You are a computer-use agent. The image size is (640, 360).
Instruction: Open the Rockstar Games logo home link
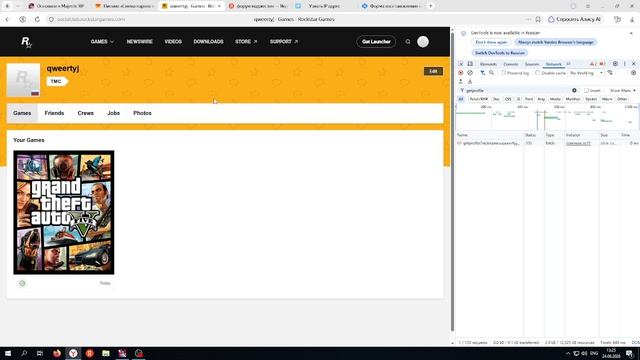pyautogui.click(x=26, y=42)
